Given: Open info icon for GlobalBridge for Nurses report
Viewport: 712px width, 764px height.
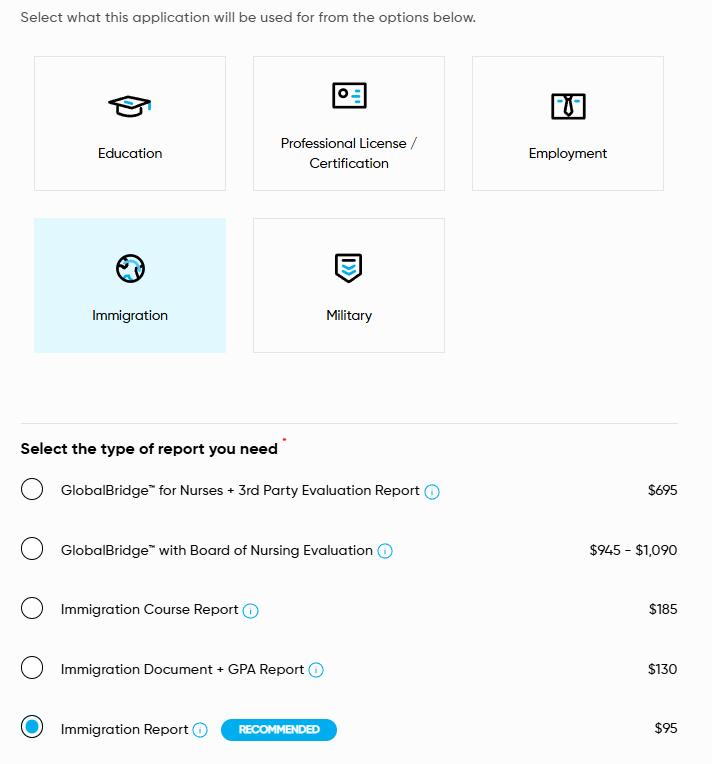Looking at the screenshot, I should coord(432,492).
